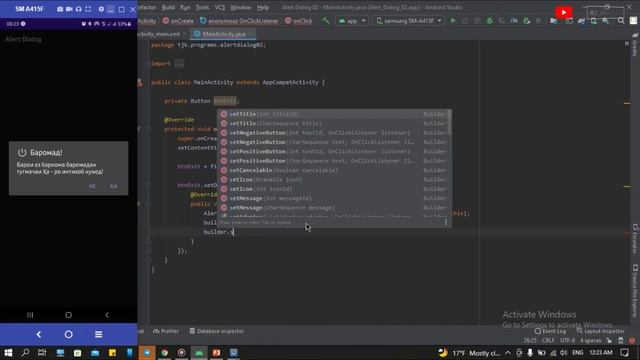Click the mirror bar menu button
The image size is (640, 360).
click(x=98, y=334)
